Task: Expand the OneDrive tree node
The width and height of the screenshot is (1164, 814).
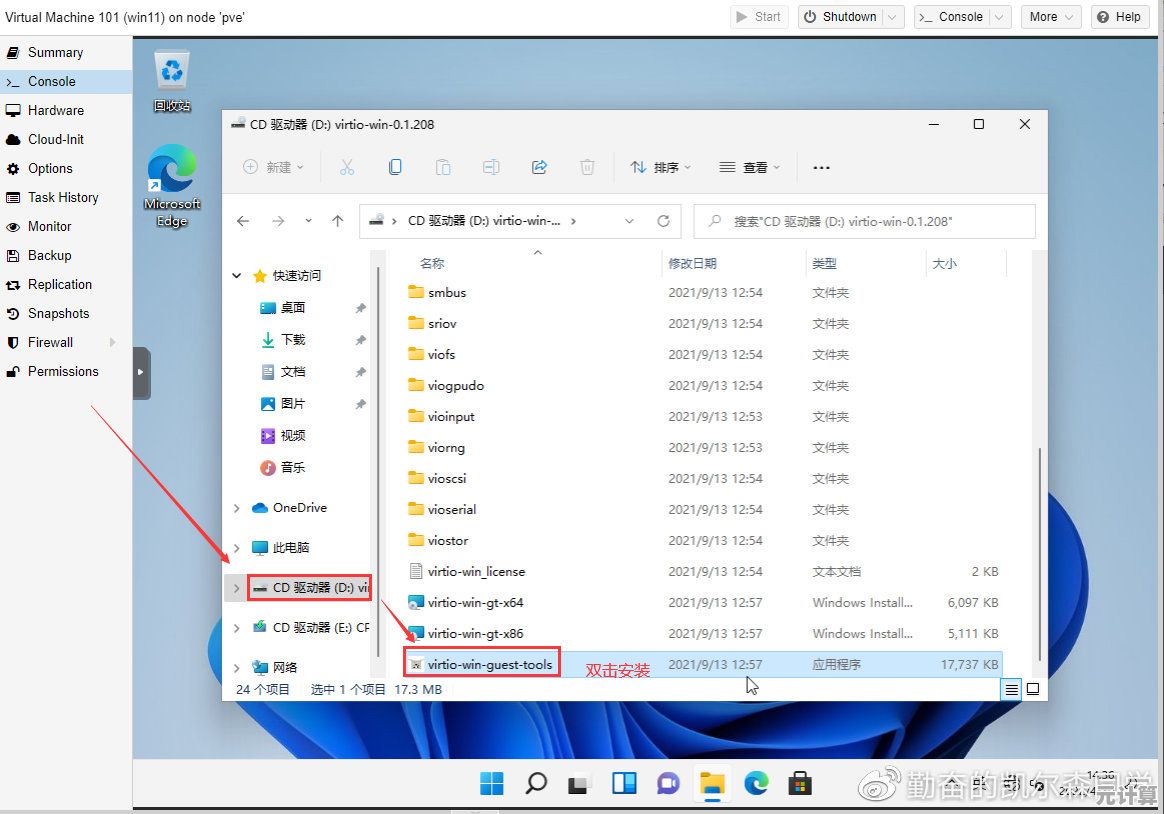Action: point(237,508)
